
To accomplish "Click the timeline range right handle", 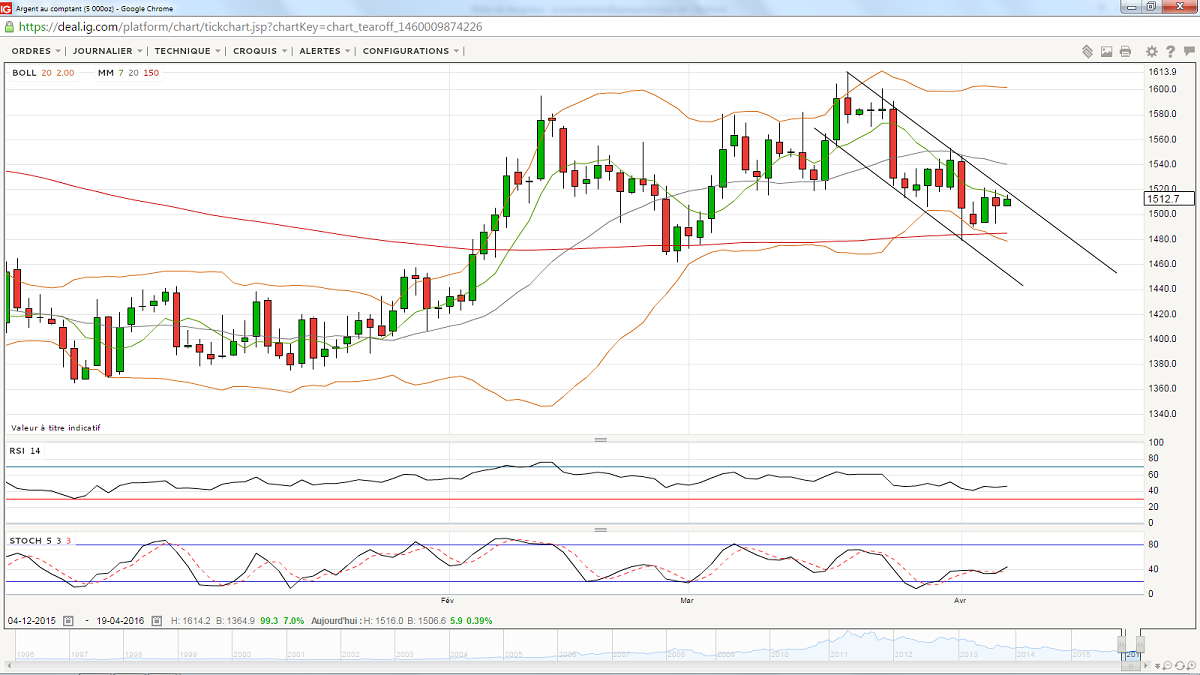I will [1140, 643].
